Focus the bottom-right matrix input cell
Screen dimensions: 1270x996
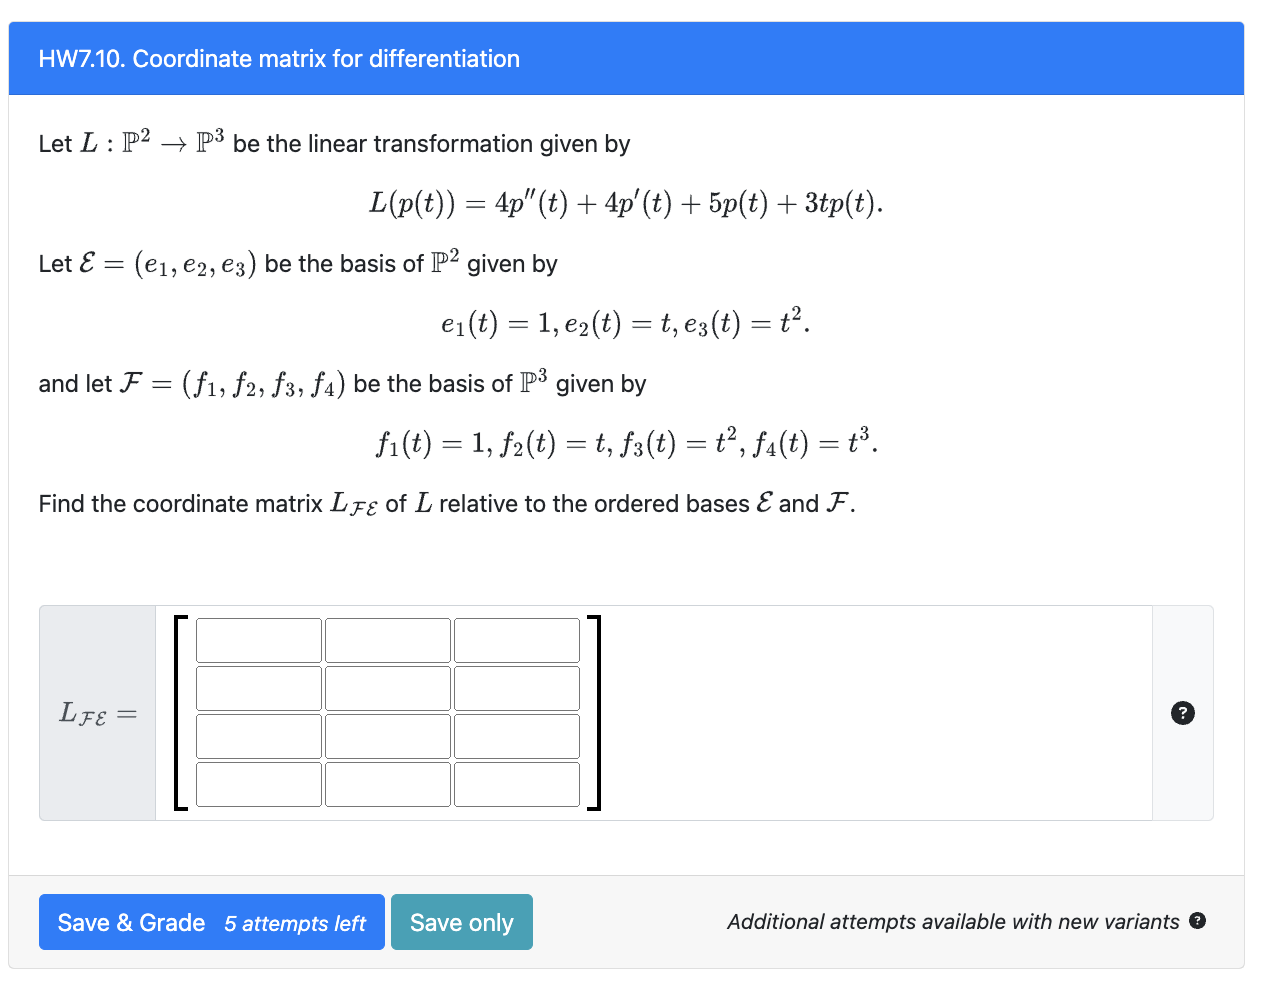517,784
